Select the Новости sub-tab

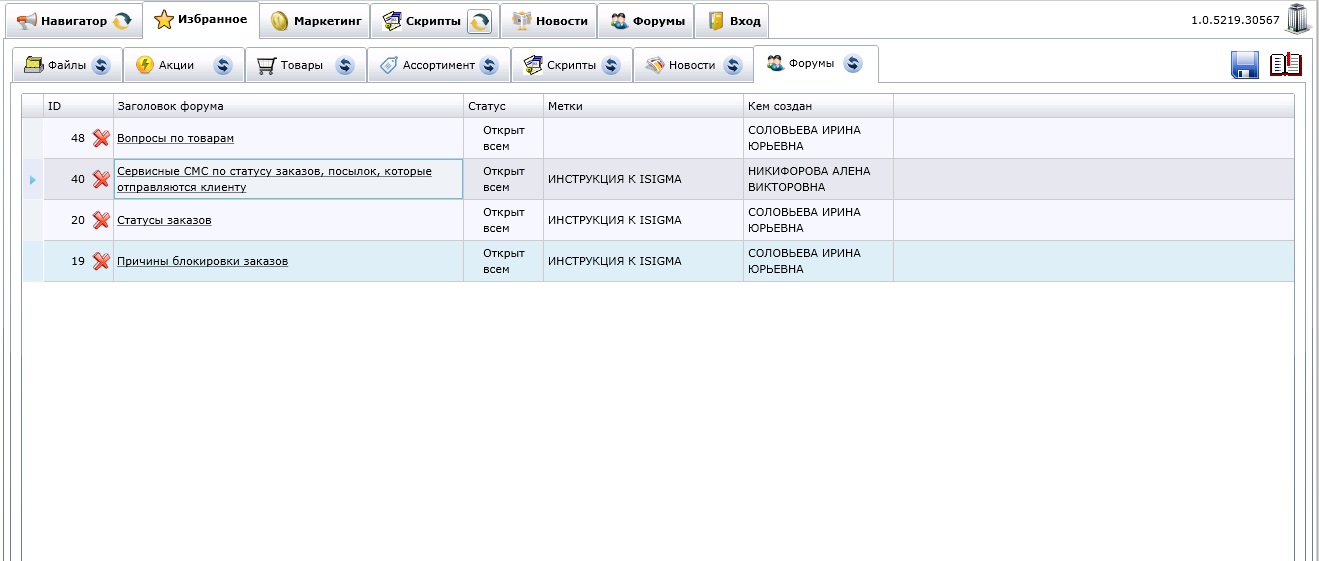(x=692, y=65)
